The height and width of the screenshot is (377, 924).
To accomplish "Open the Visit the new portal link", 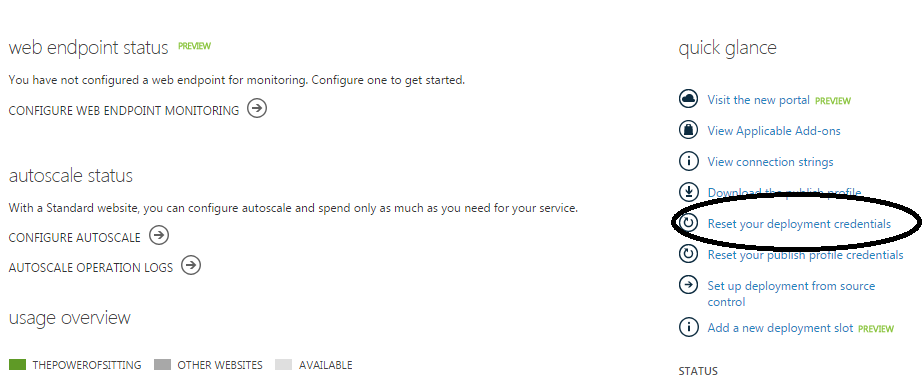I will (758, 100).
